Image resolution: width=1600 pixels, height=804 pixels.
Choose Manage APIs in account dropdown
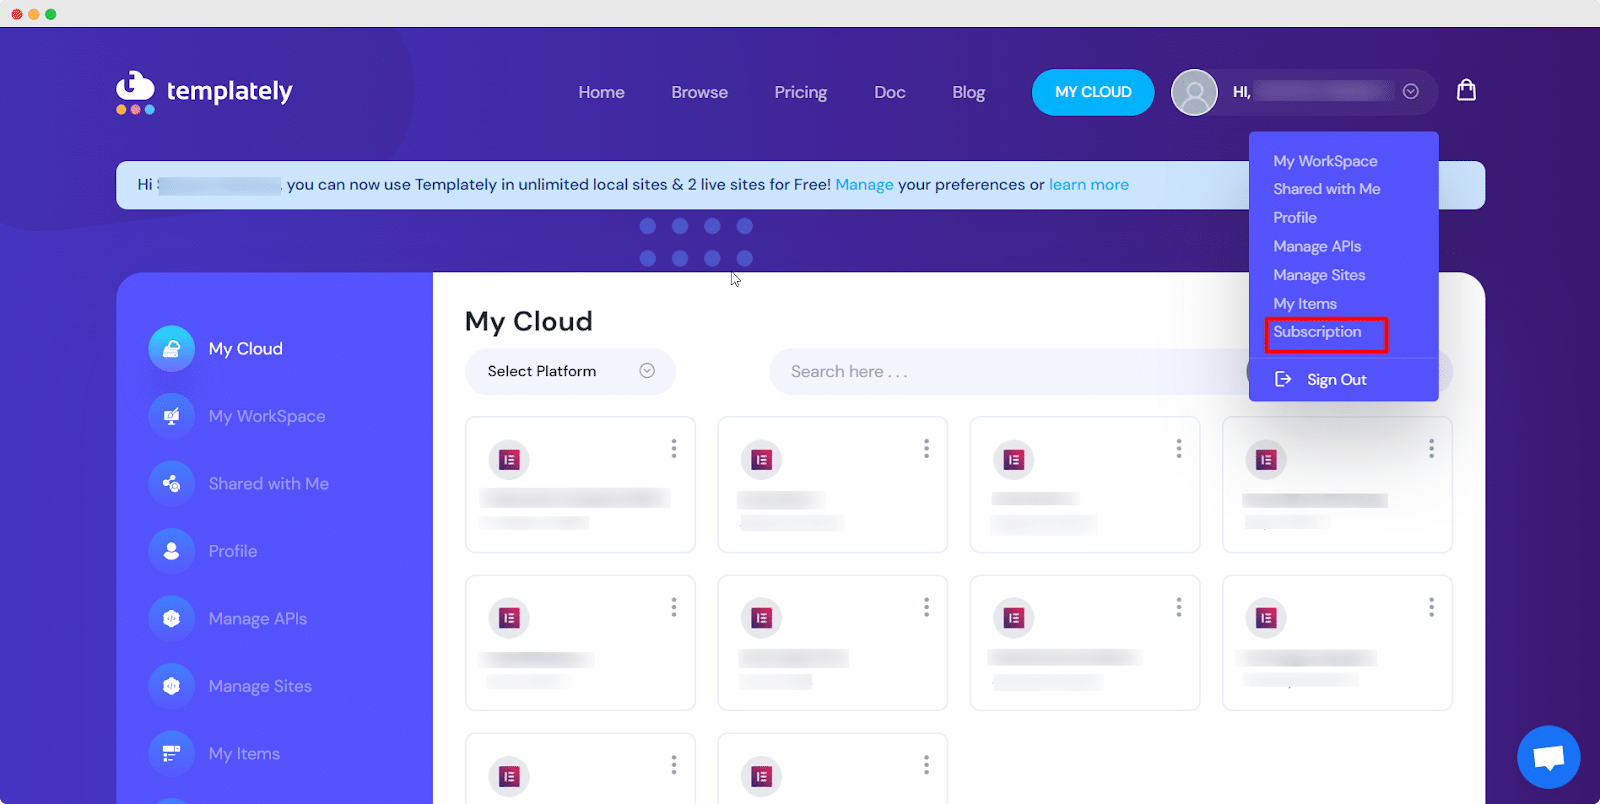coord(1317,246)
